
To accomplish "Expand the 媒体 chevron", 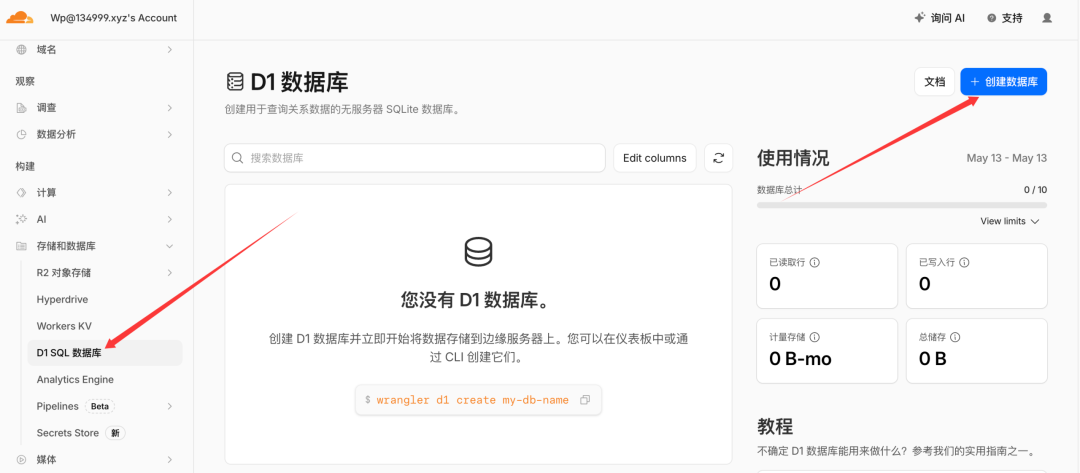I will point(169,459).
